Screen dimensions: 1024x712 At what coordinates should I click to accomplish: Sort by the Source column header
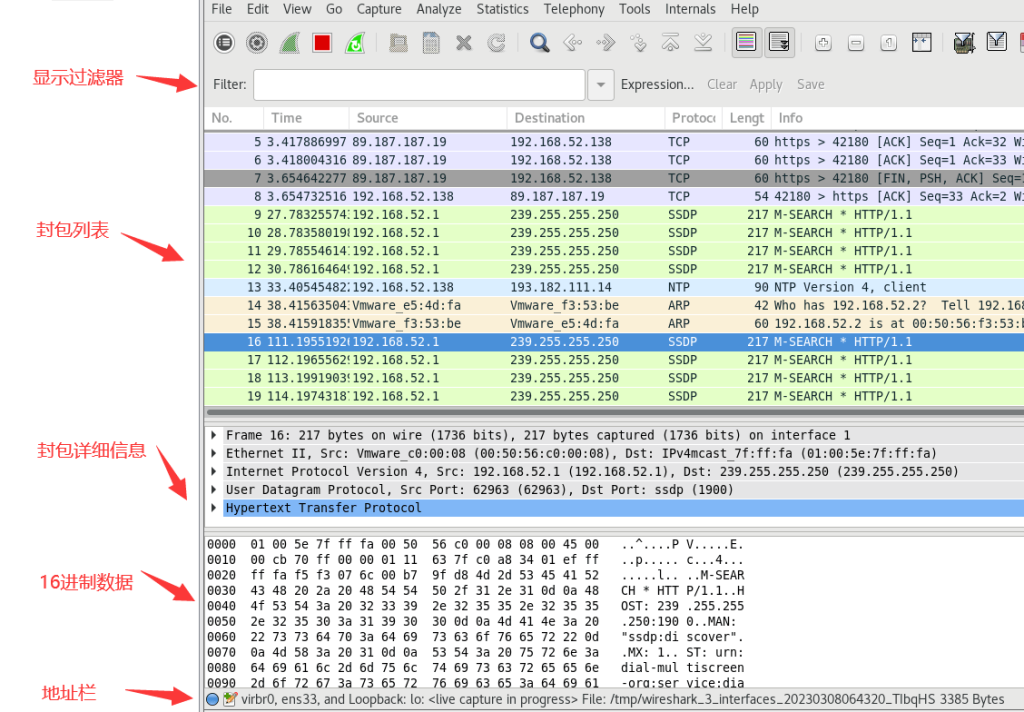428,118
